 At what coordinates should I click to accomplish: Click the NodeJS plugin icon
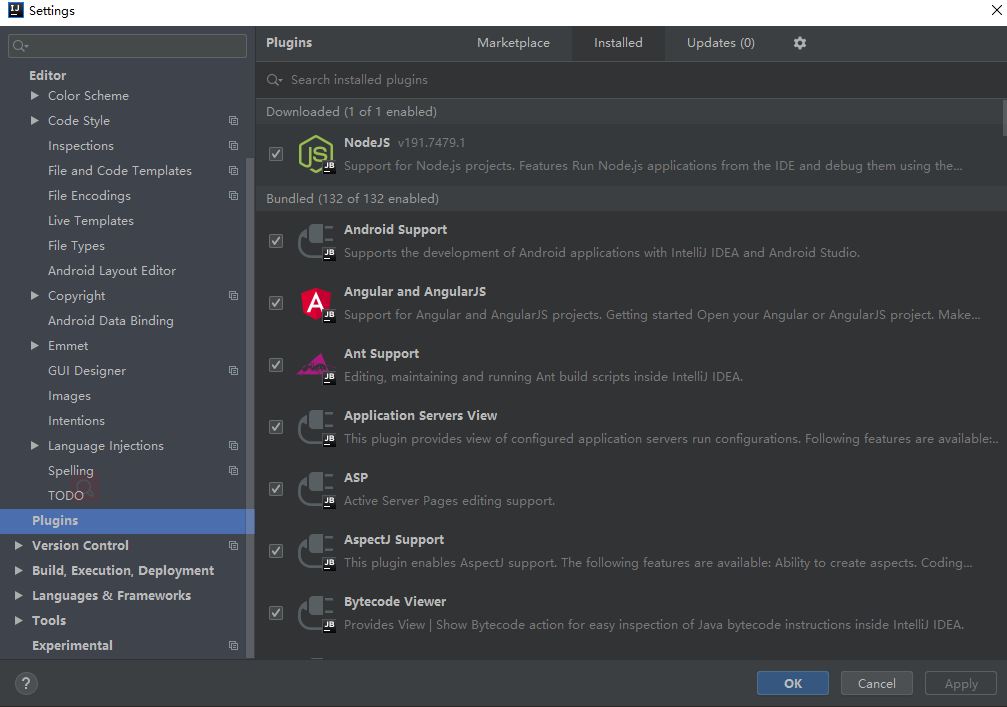(x=317, y=154)
